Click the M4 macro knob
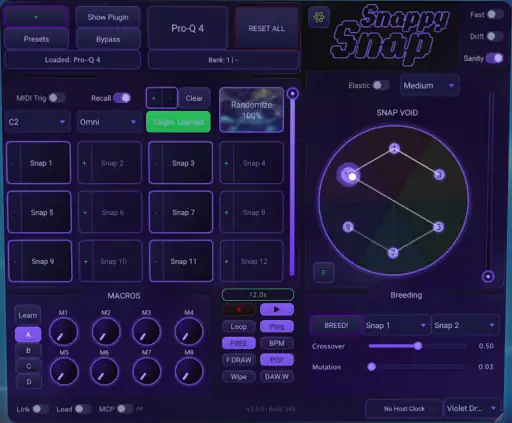Viewport: 512px width, 423px height. click(189, 331)
